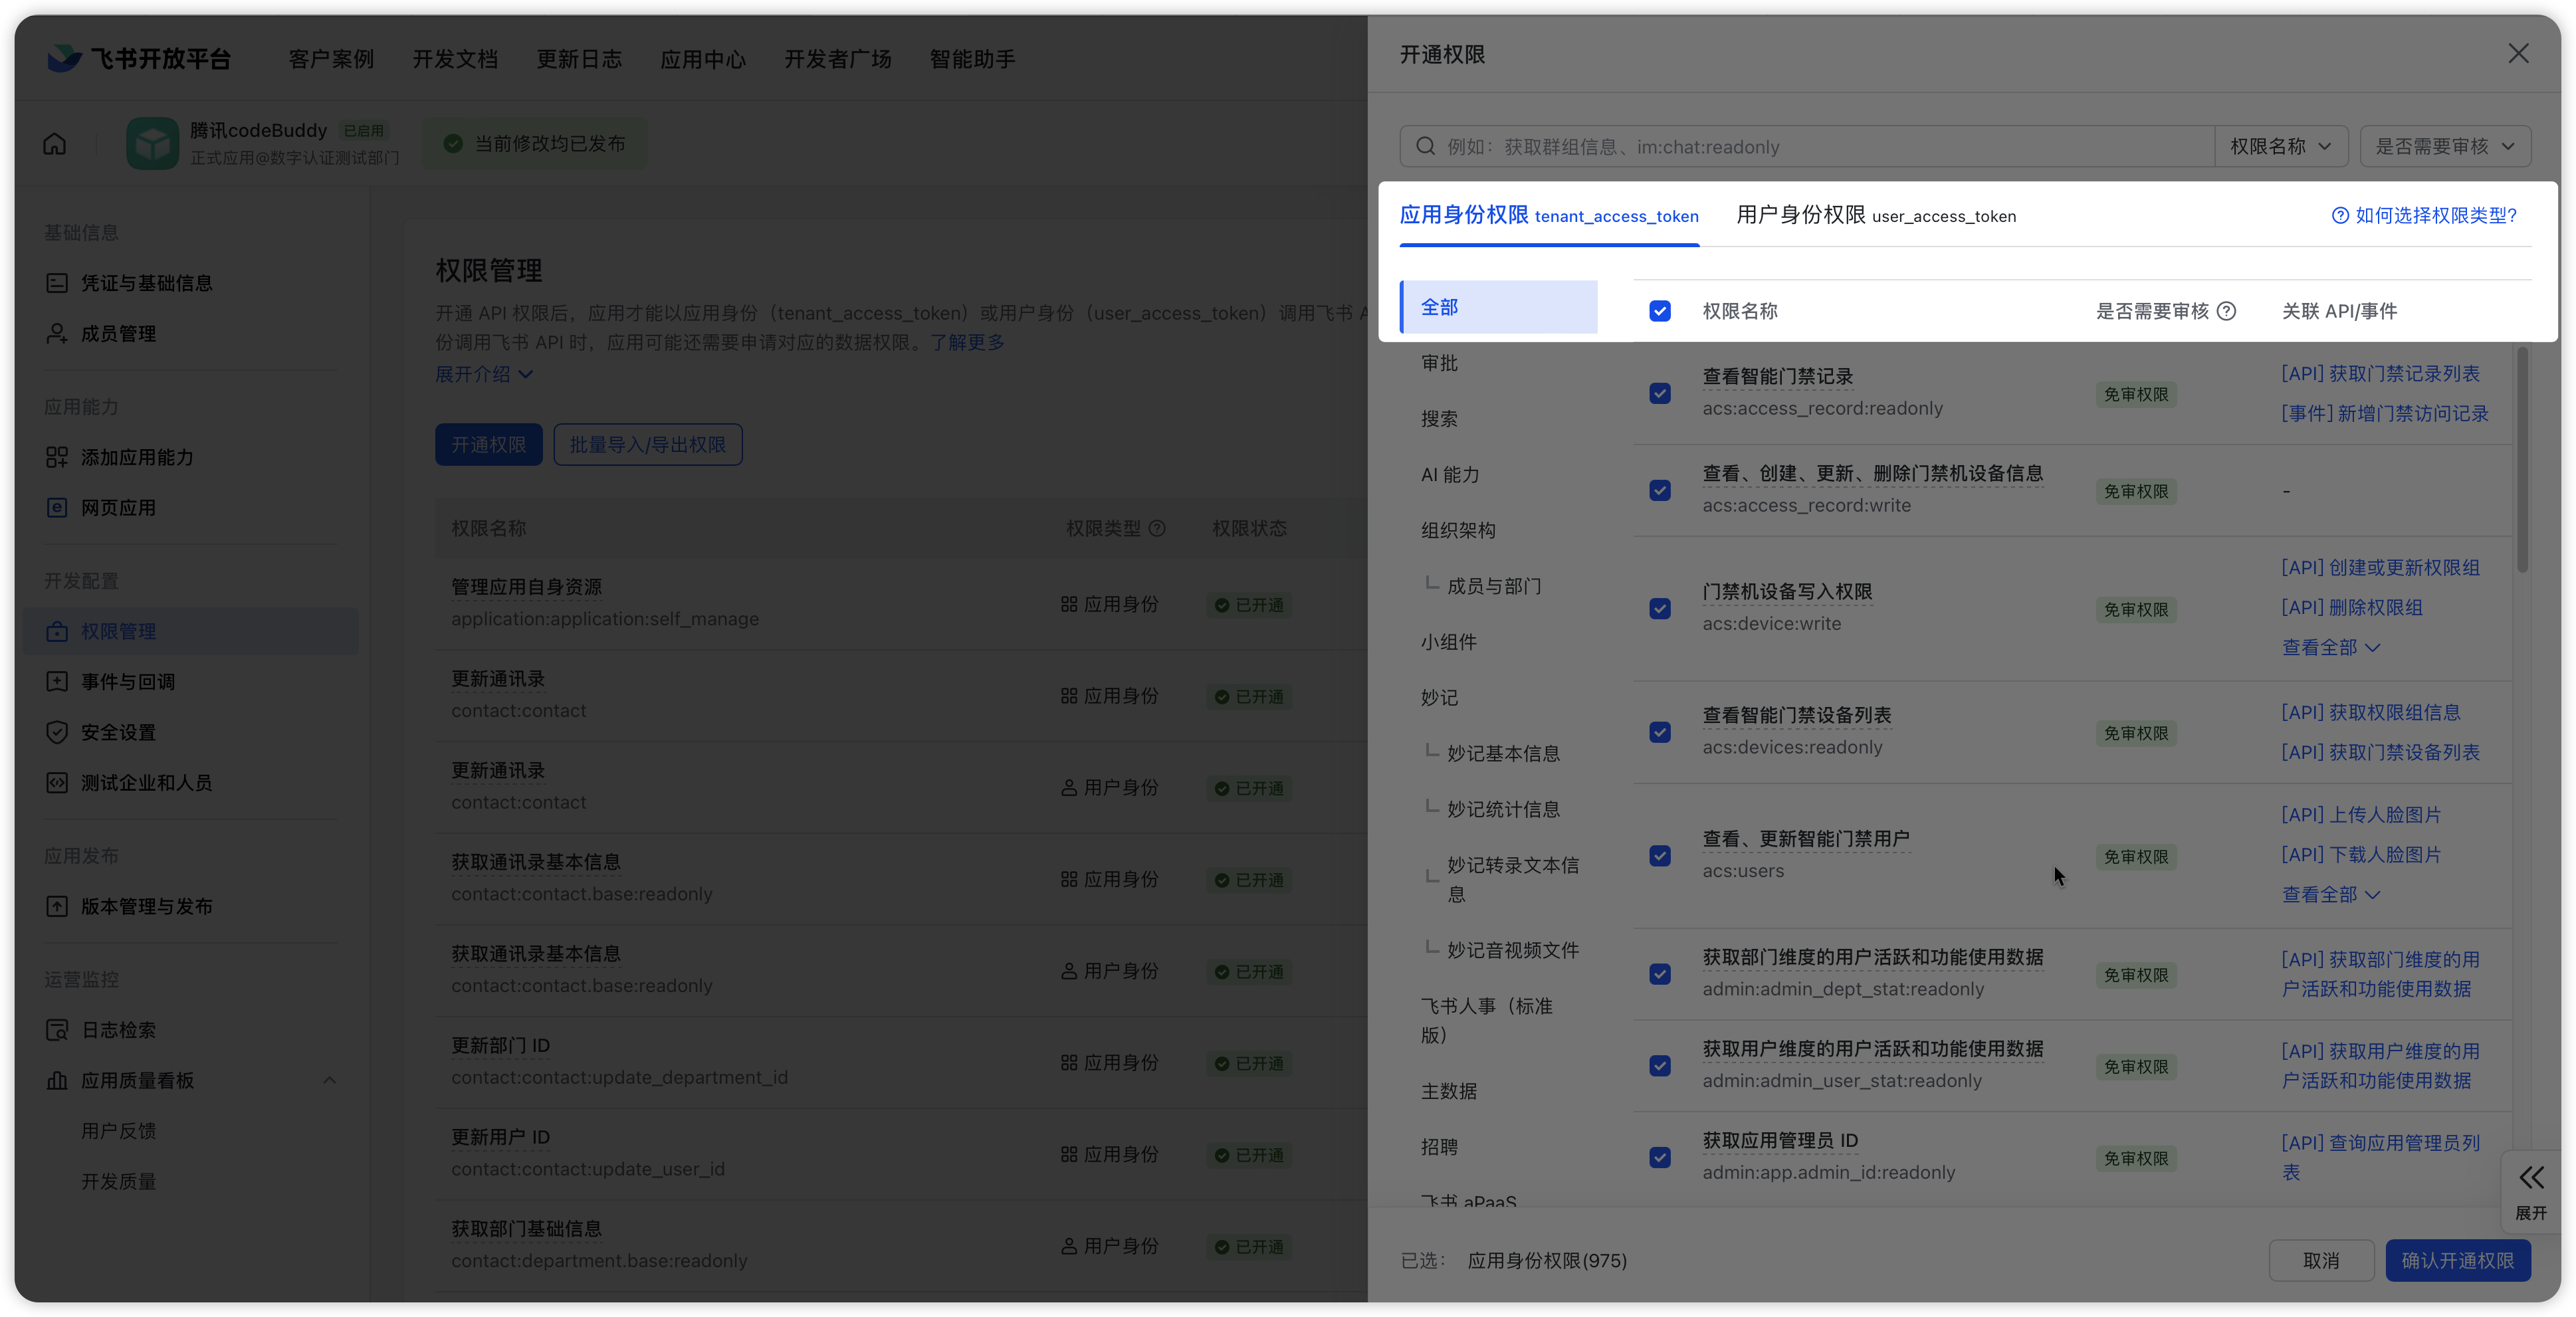The image size is (2576, 1317).
Task: Open the 权限名称 search type dropdown
Action: 2279,147
